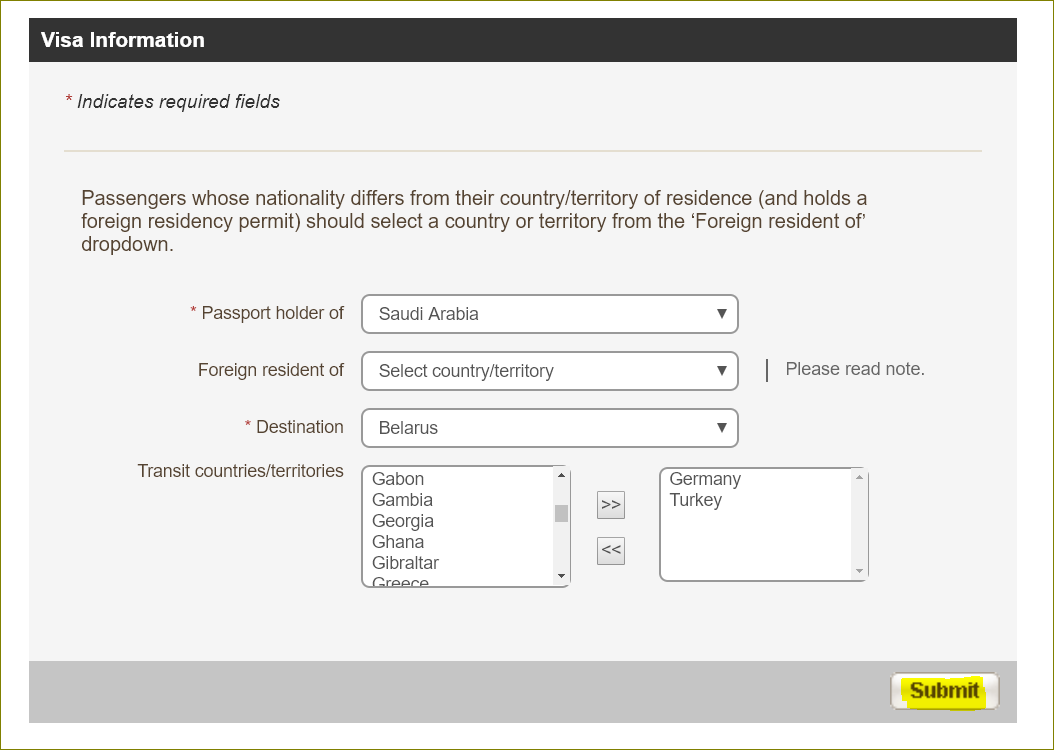1054x750 pixels.
Task: Open the Destination dropdown showing Belarus
Action: pyautogui.click(x=550, y=428)
